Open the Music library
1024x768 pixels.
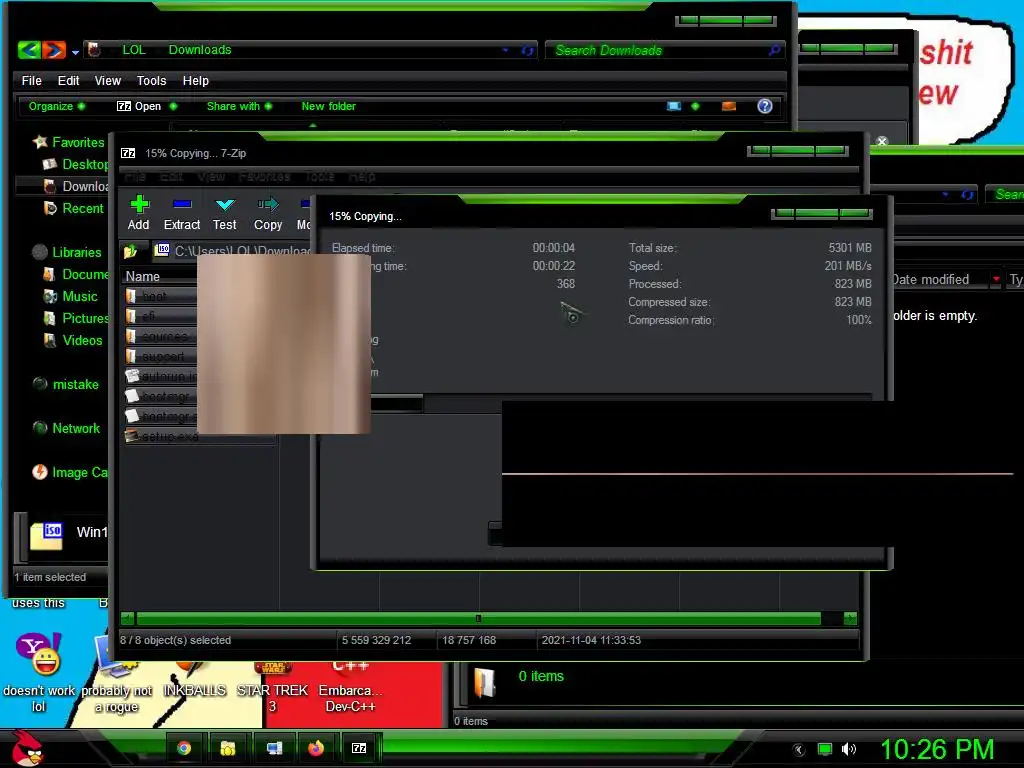71,296
